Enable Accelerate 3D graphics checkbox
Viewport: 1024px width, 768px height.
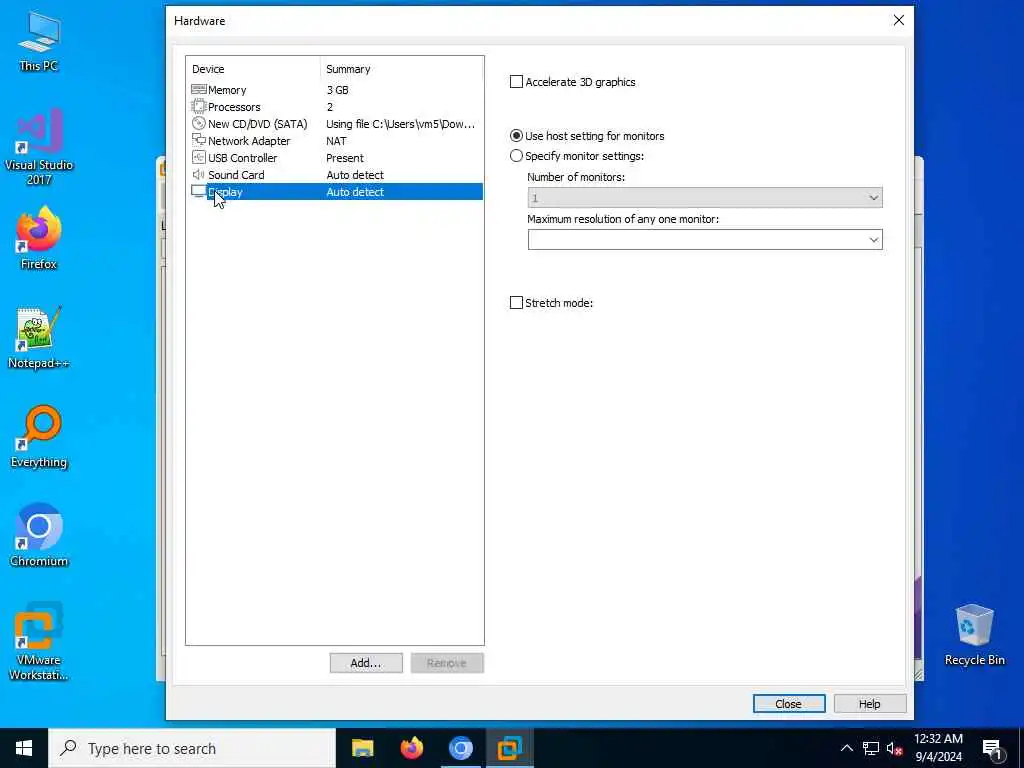(516, 82)
